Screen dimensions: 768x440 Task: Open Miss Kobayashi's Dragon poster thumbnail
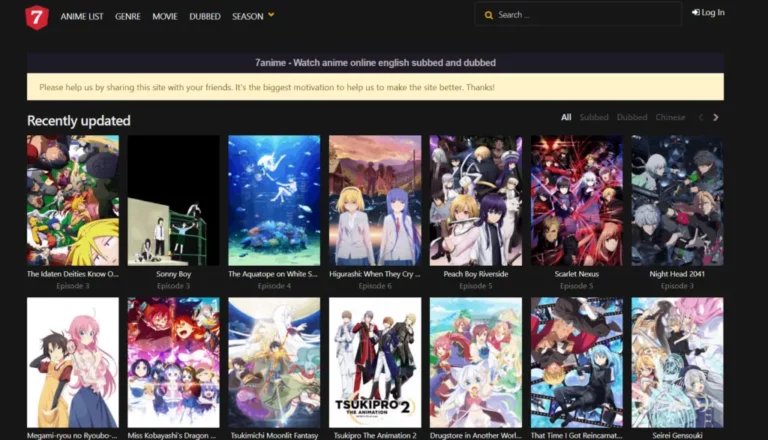(173, 363)
